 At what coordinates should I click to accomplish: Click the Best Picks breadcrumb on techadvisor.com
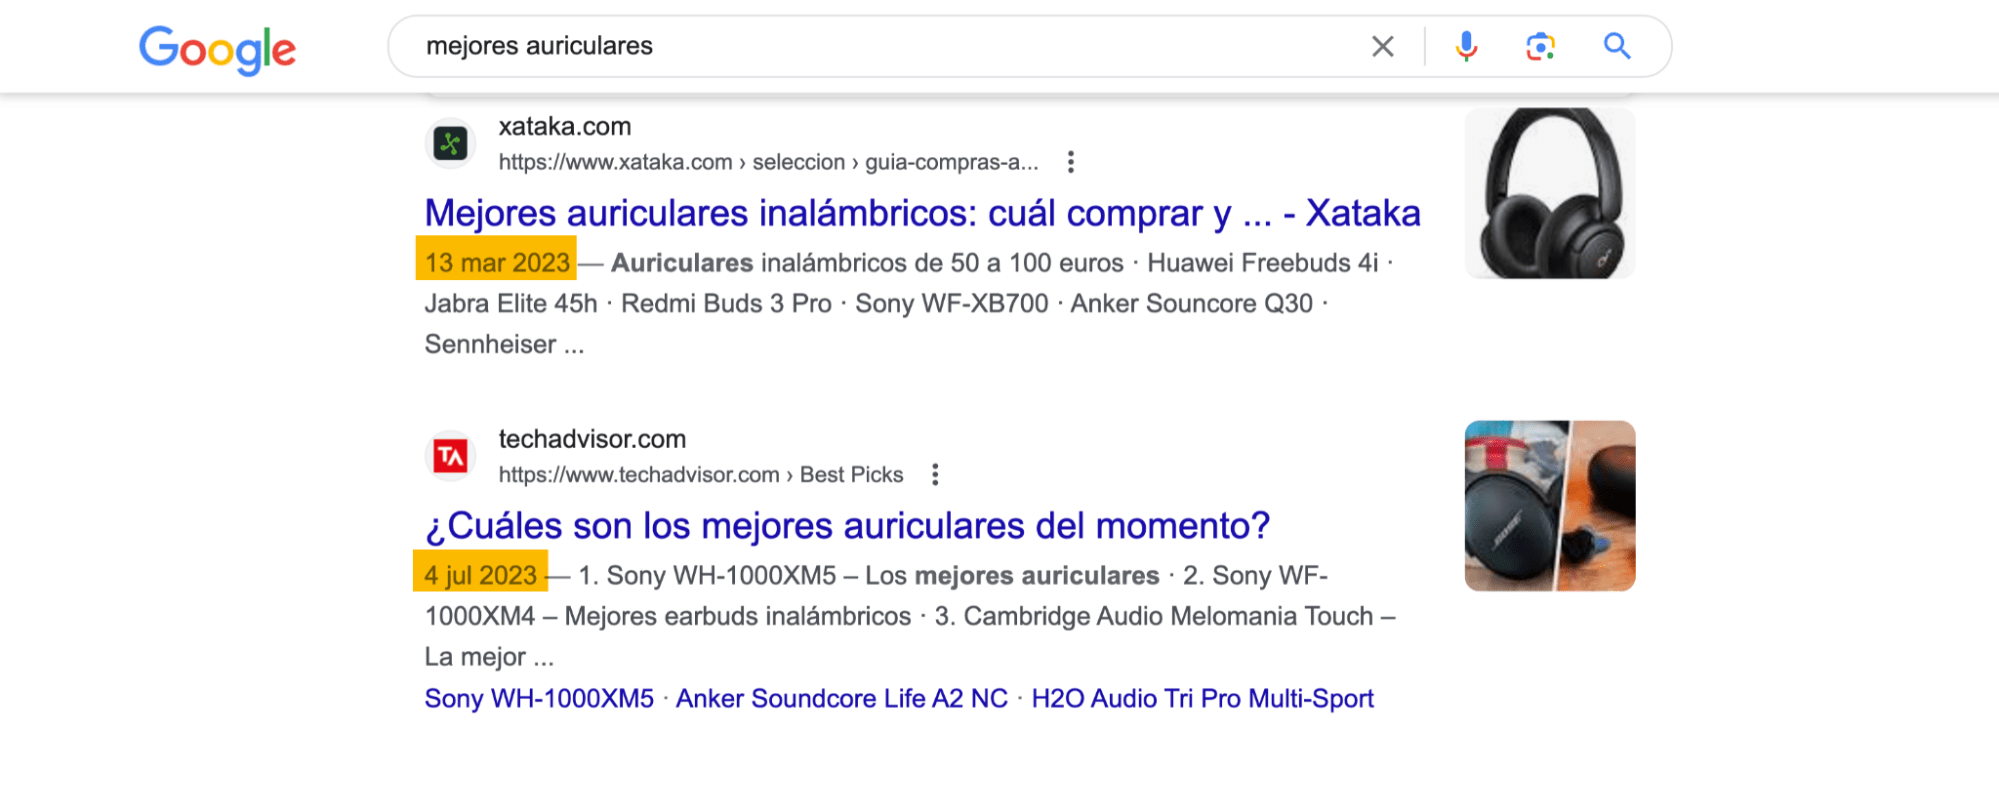pyautogui.click(x=850, y=474)
